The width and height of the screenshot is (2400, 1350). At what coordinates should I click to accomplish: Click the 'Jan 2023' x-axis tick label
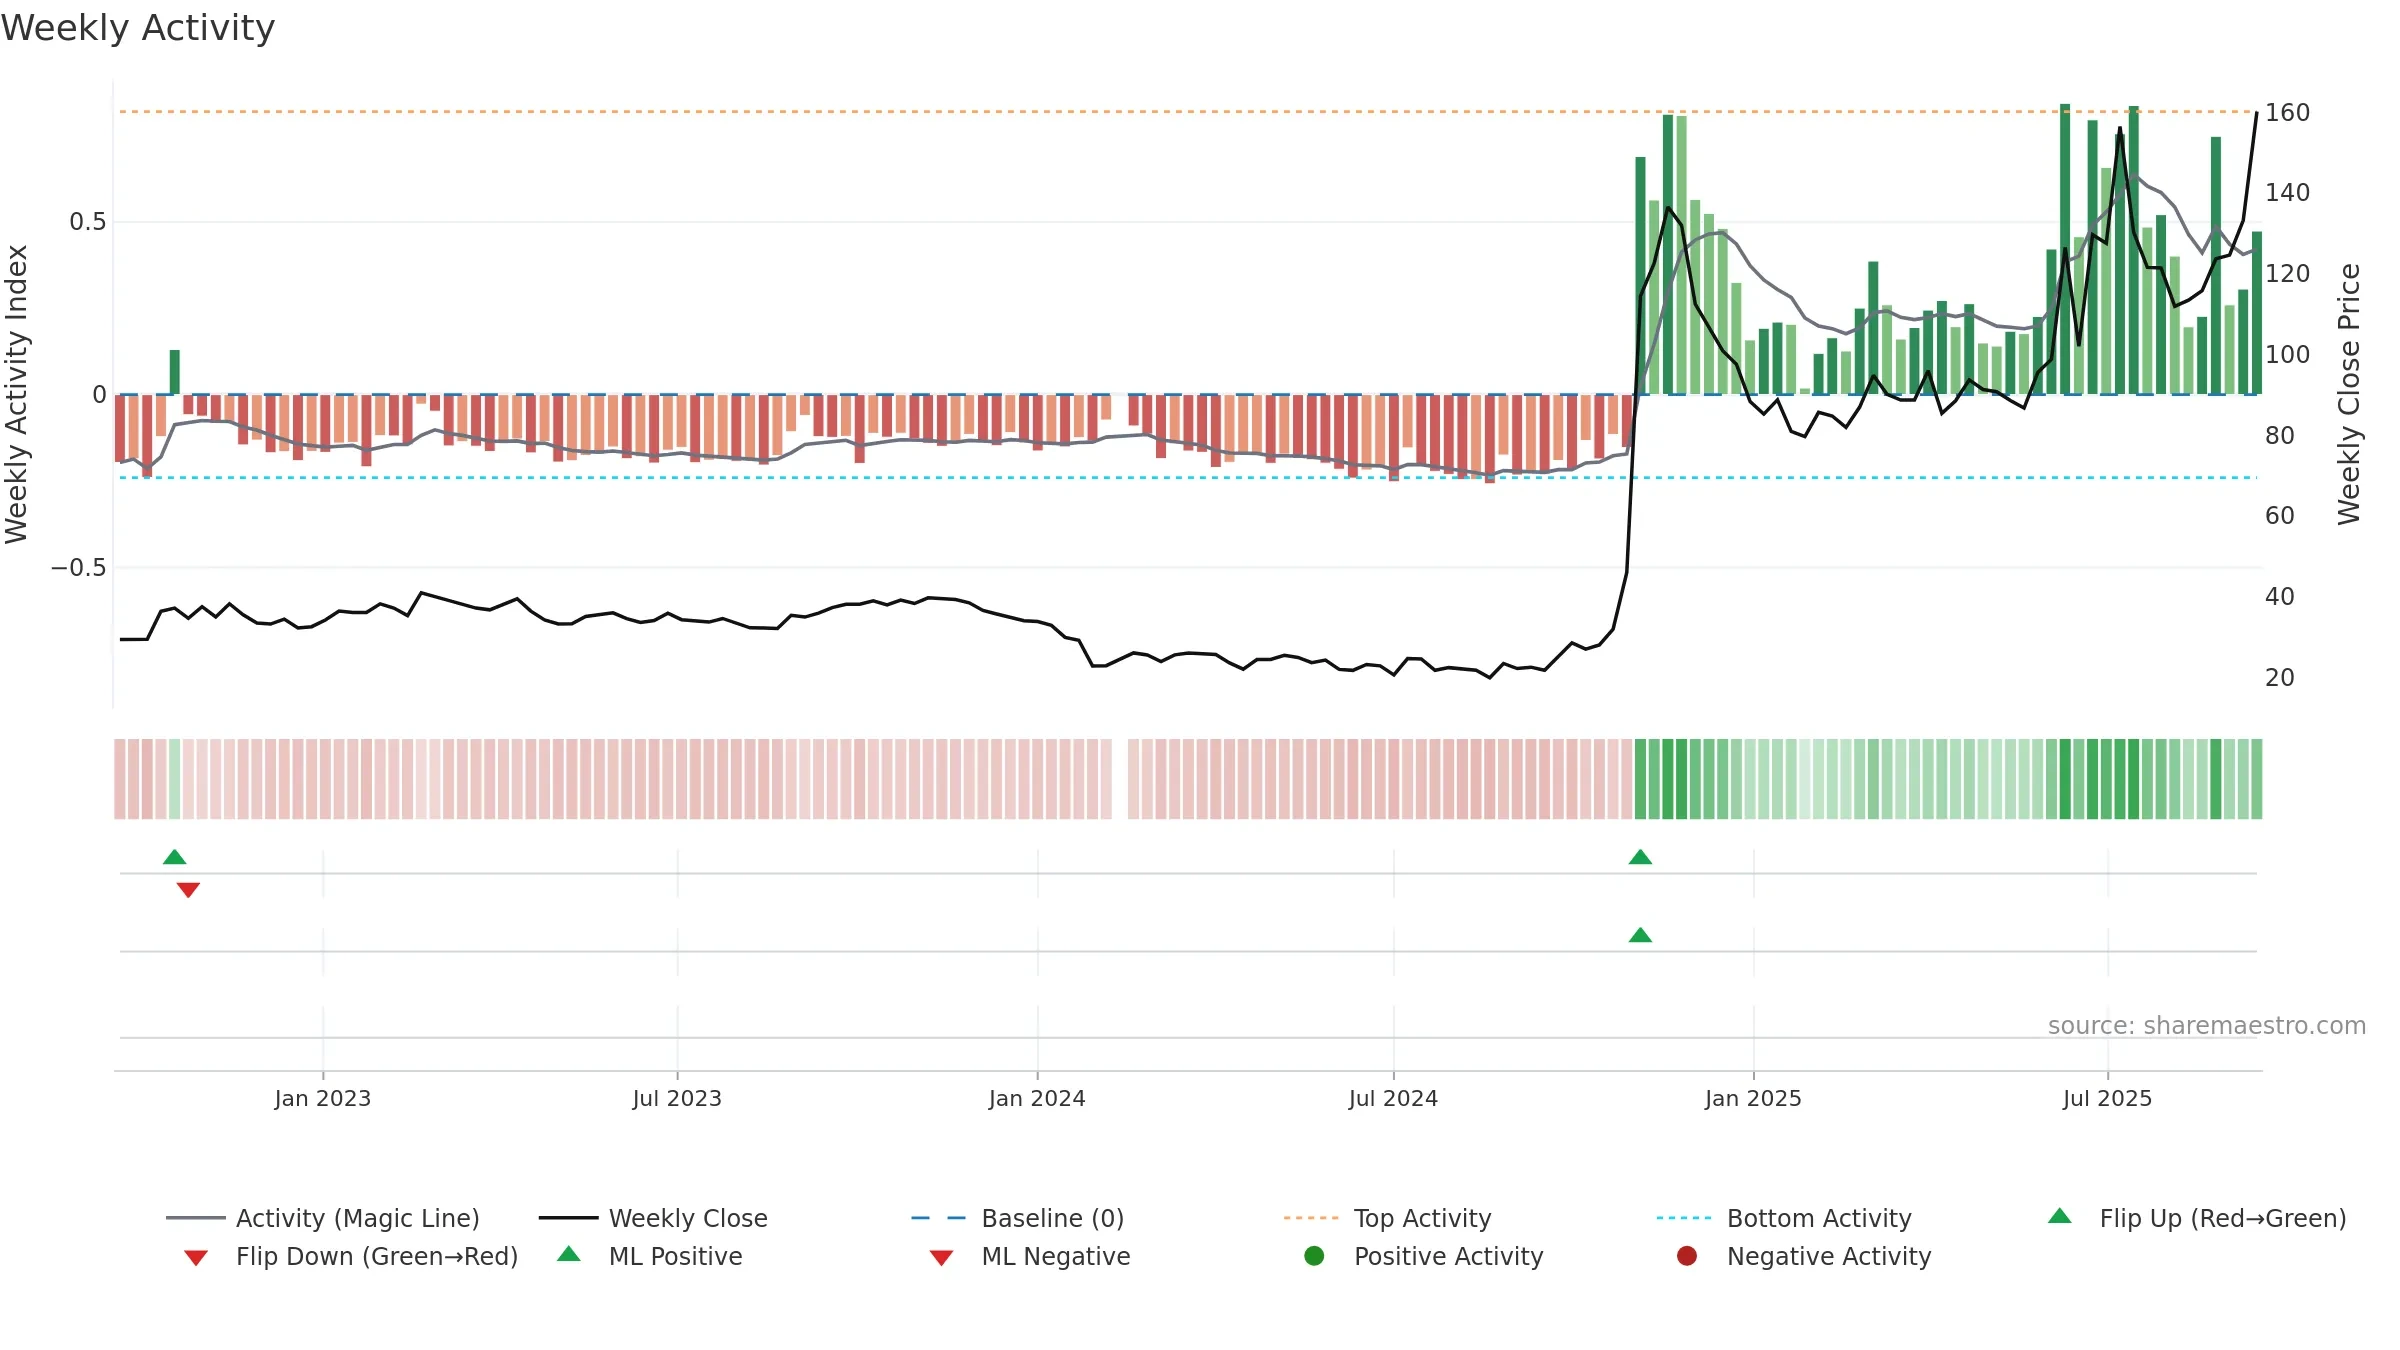pos(323,1098)
